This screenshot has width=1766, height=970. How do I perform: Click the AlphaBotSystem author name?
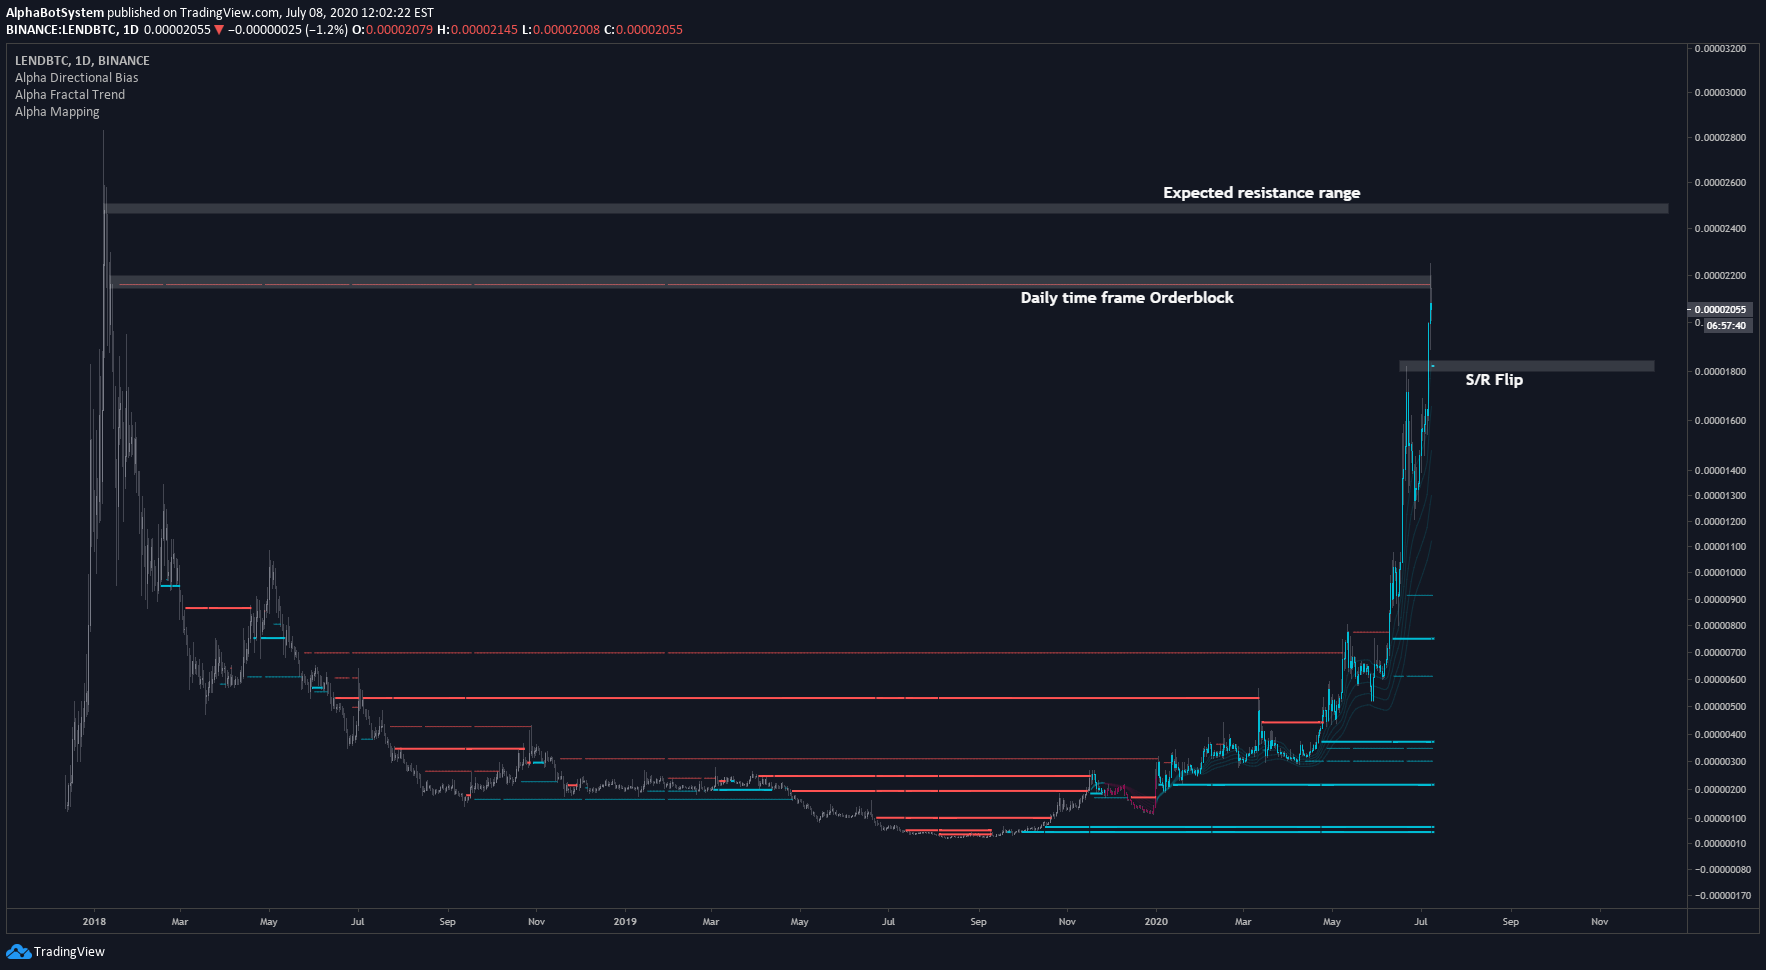(x=55, y=13)
